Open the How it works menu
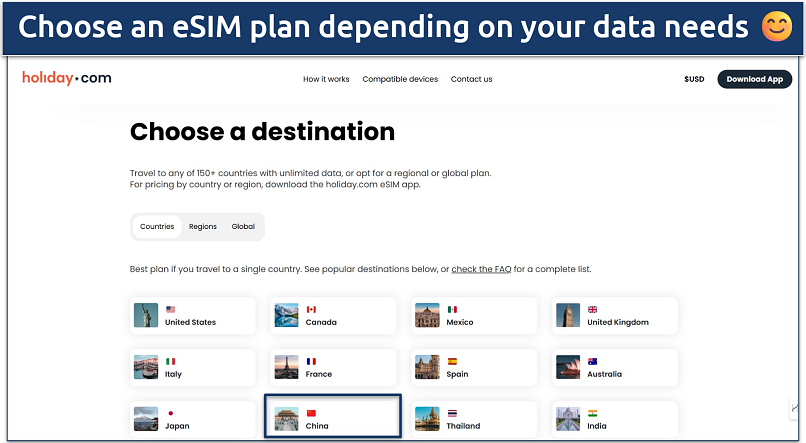Viewport: 806px width, 443px height. [326, 79]
